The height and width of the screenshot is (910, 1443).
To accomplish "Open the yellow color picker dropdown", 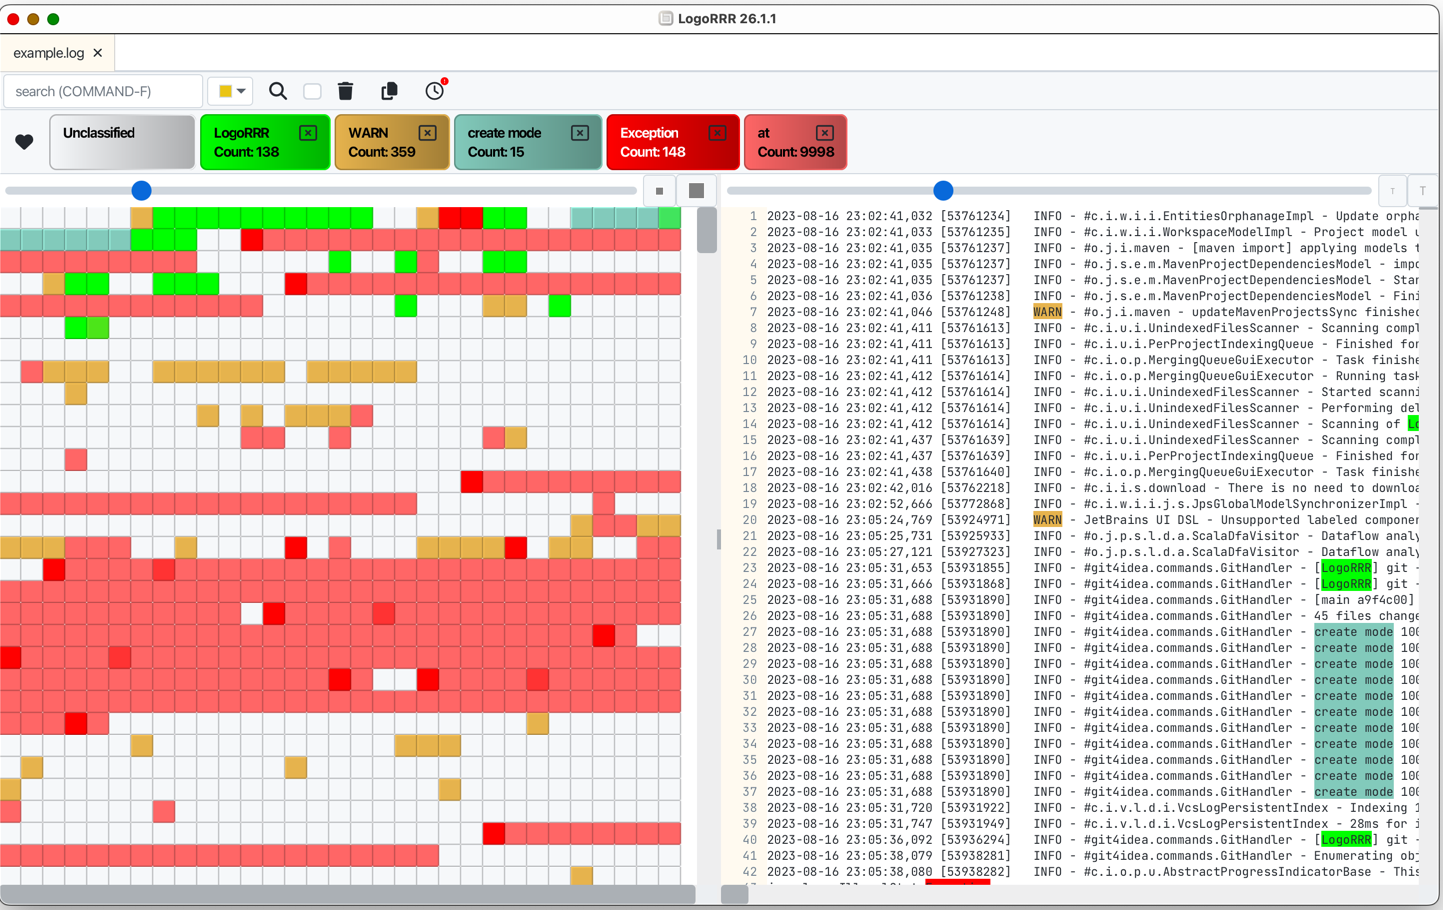I will click(x=231, y=91).
